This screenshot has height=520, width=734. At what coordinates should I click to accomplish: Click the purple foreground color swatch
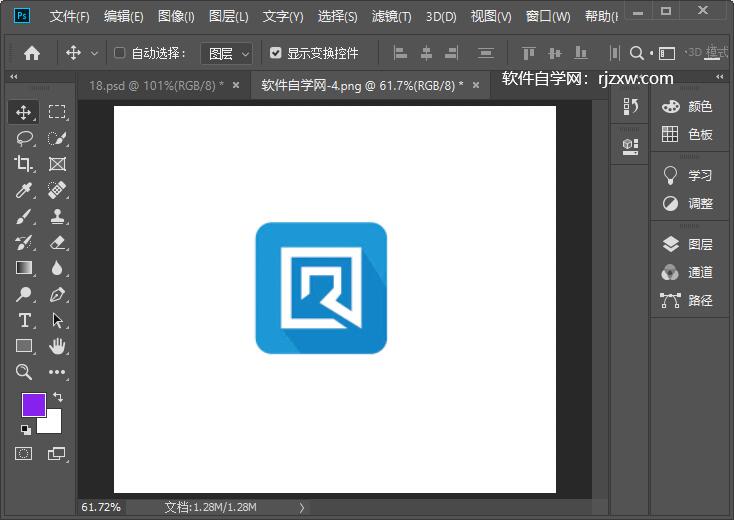pyautogui.click(x=34, y=404)
